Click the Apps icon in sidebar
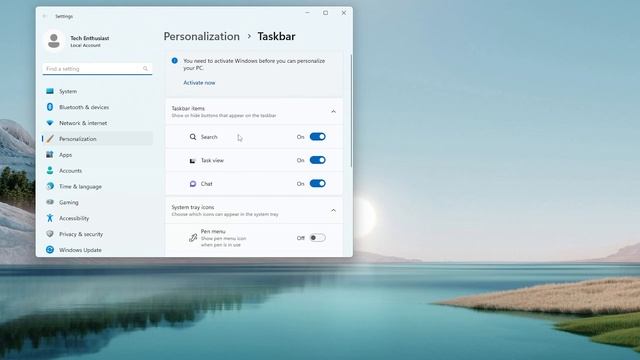Image resolution: width=640 pixels, height=360 pixels. point(50,155)
